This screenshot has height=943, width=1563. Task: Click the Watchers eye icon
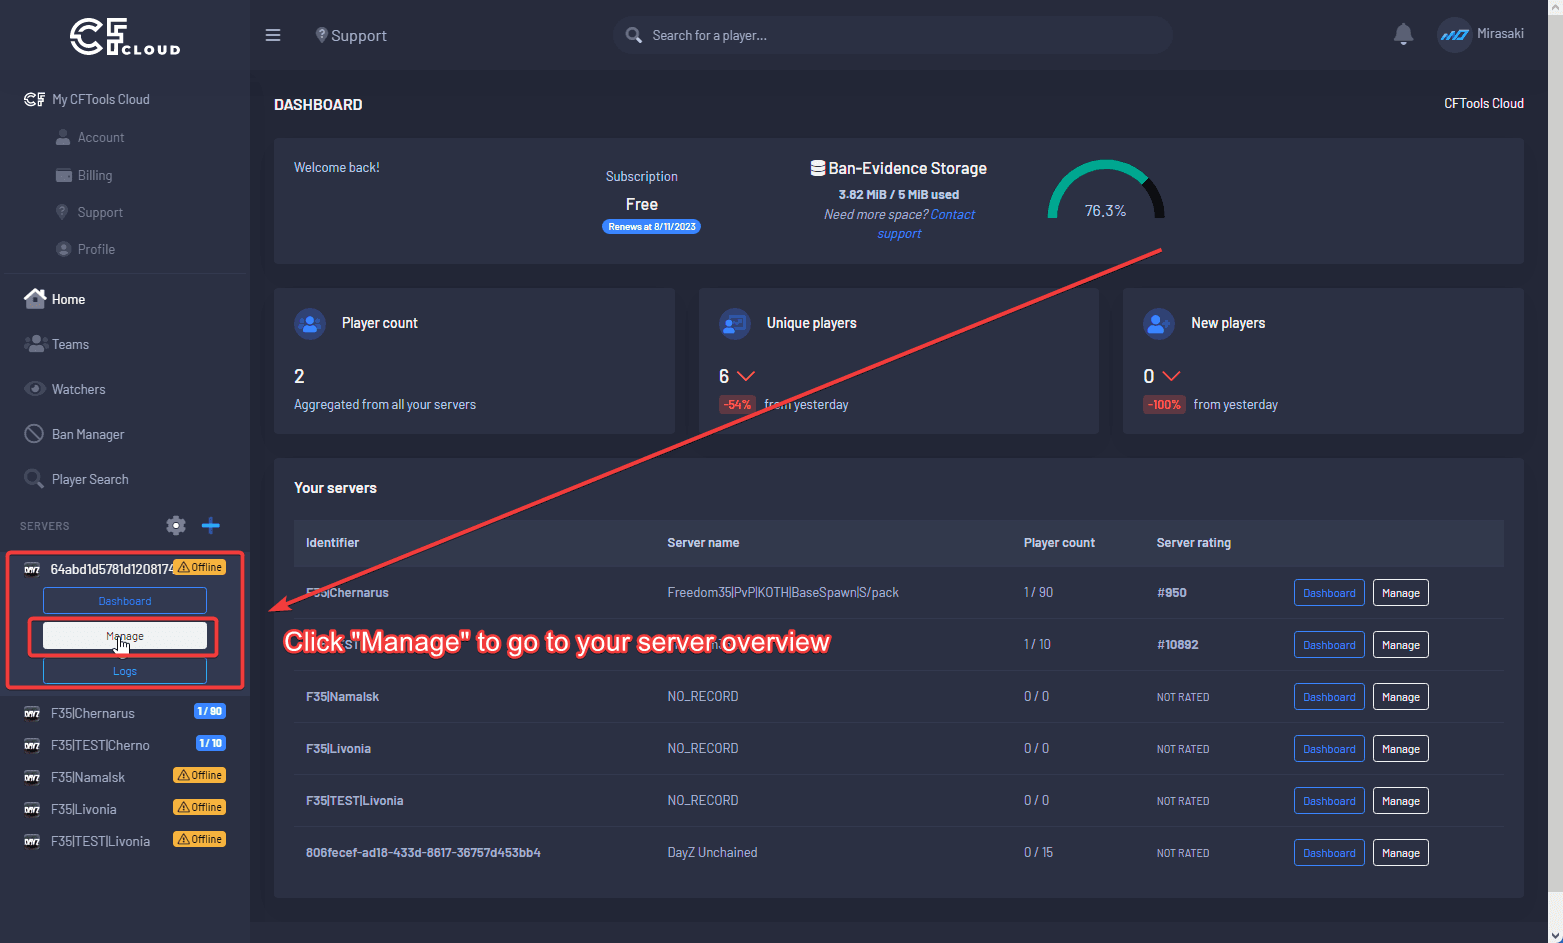pos(35,388)
